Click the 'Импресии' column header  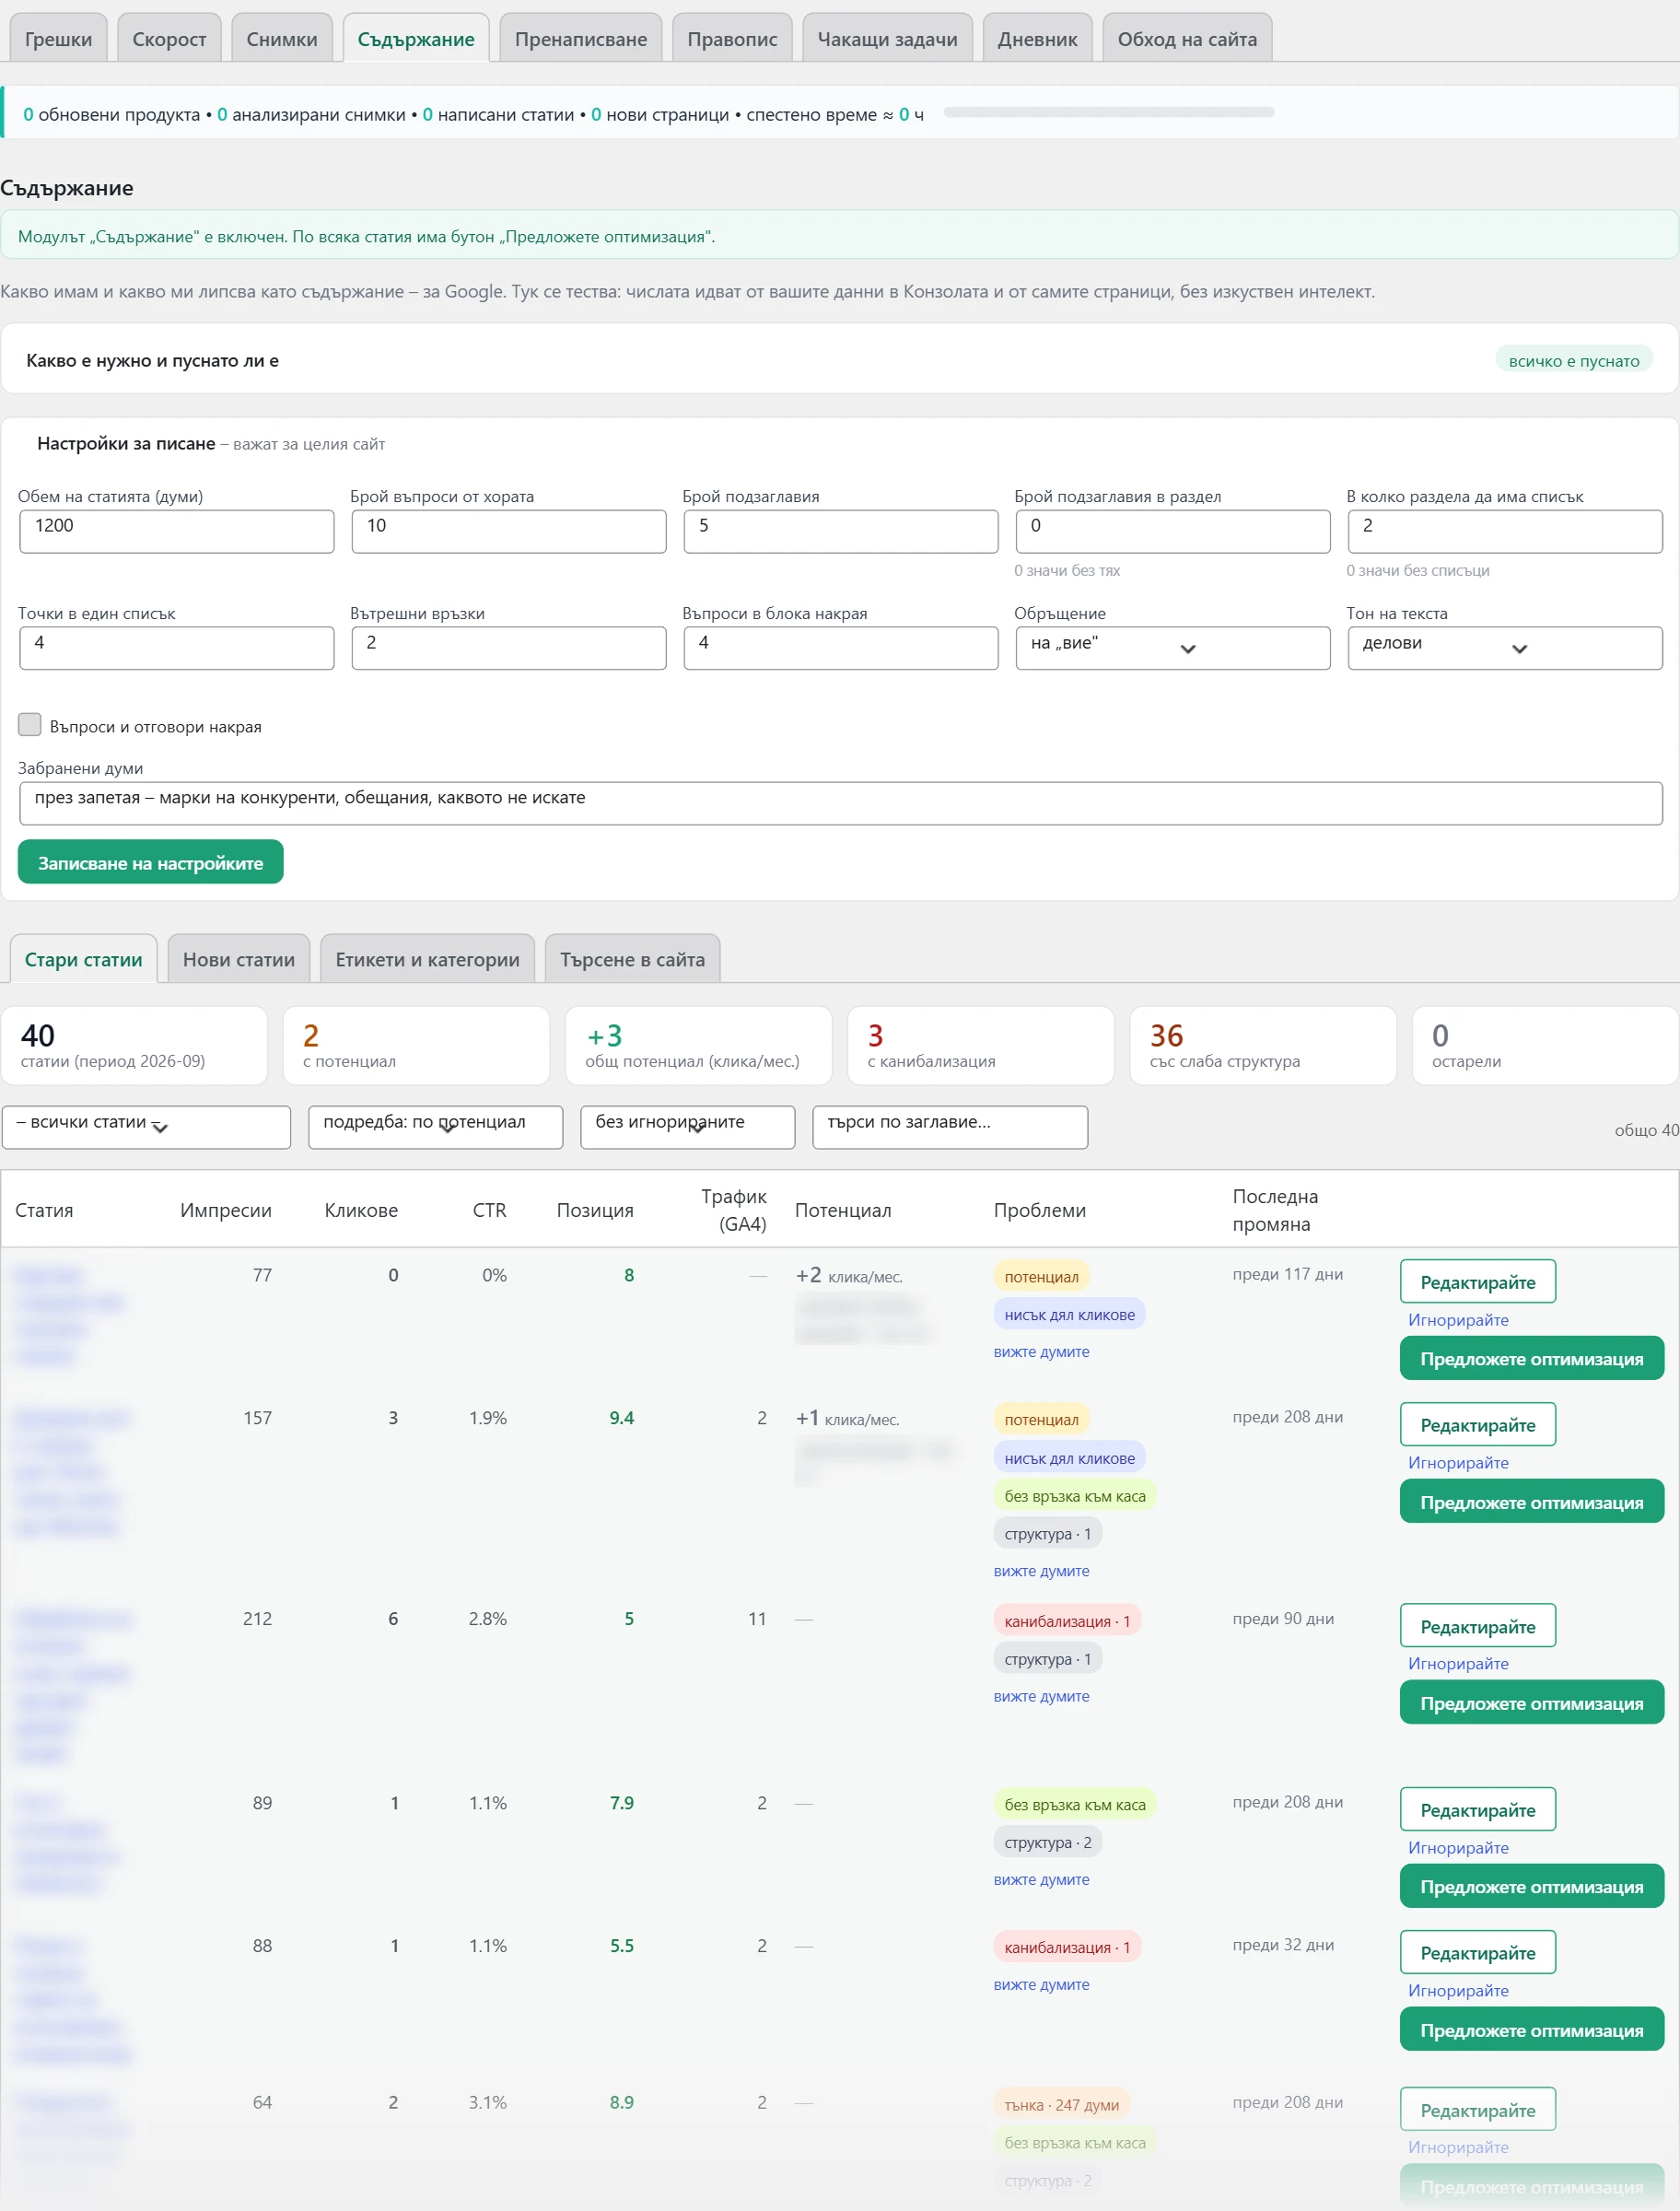click(226, 1209)
